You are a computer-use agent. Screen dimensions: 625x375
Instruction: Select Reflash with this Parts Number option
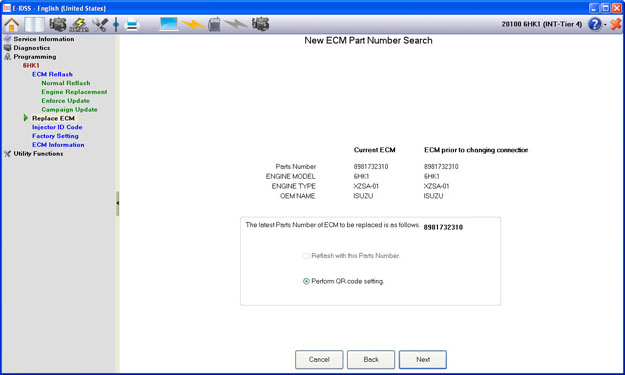pyautogui.click(x=306, y=256)
